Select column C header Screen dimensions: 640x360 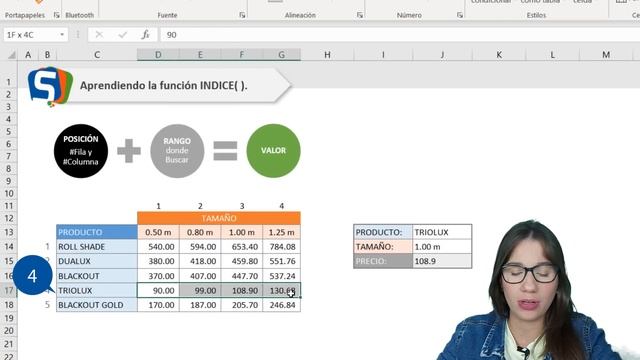pyautogui.click(x=97, y=55)
